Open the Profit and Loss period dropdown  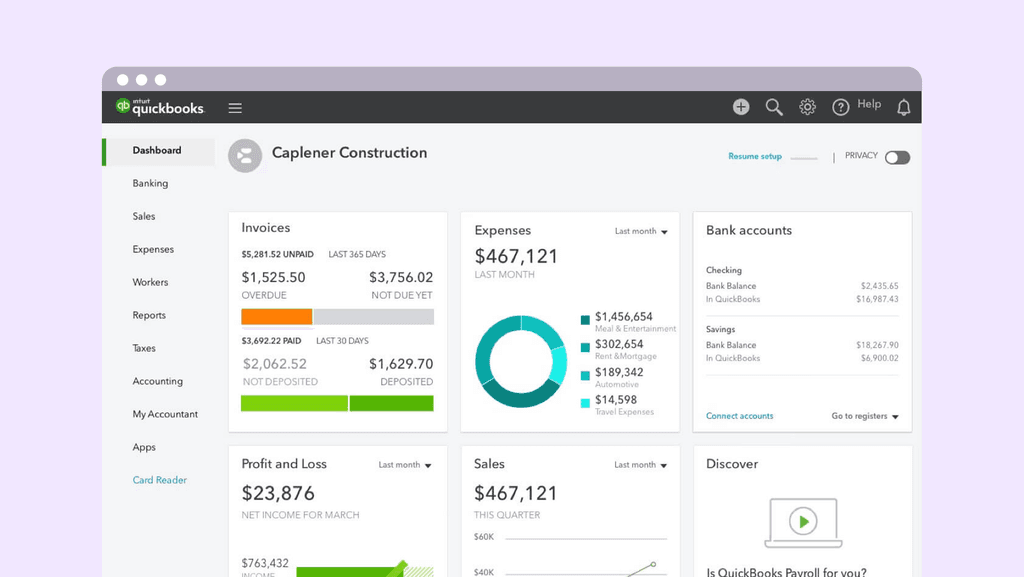coord(405,465)
